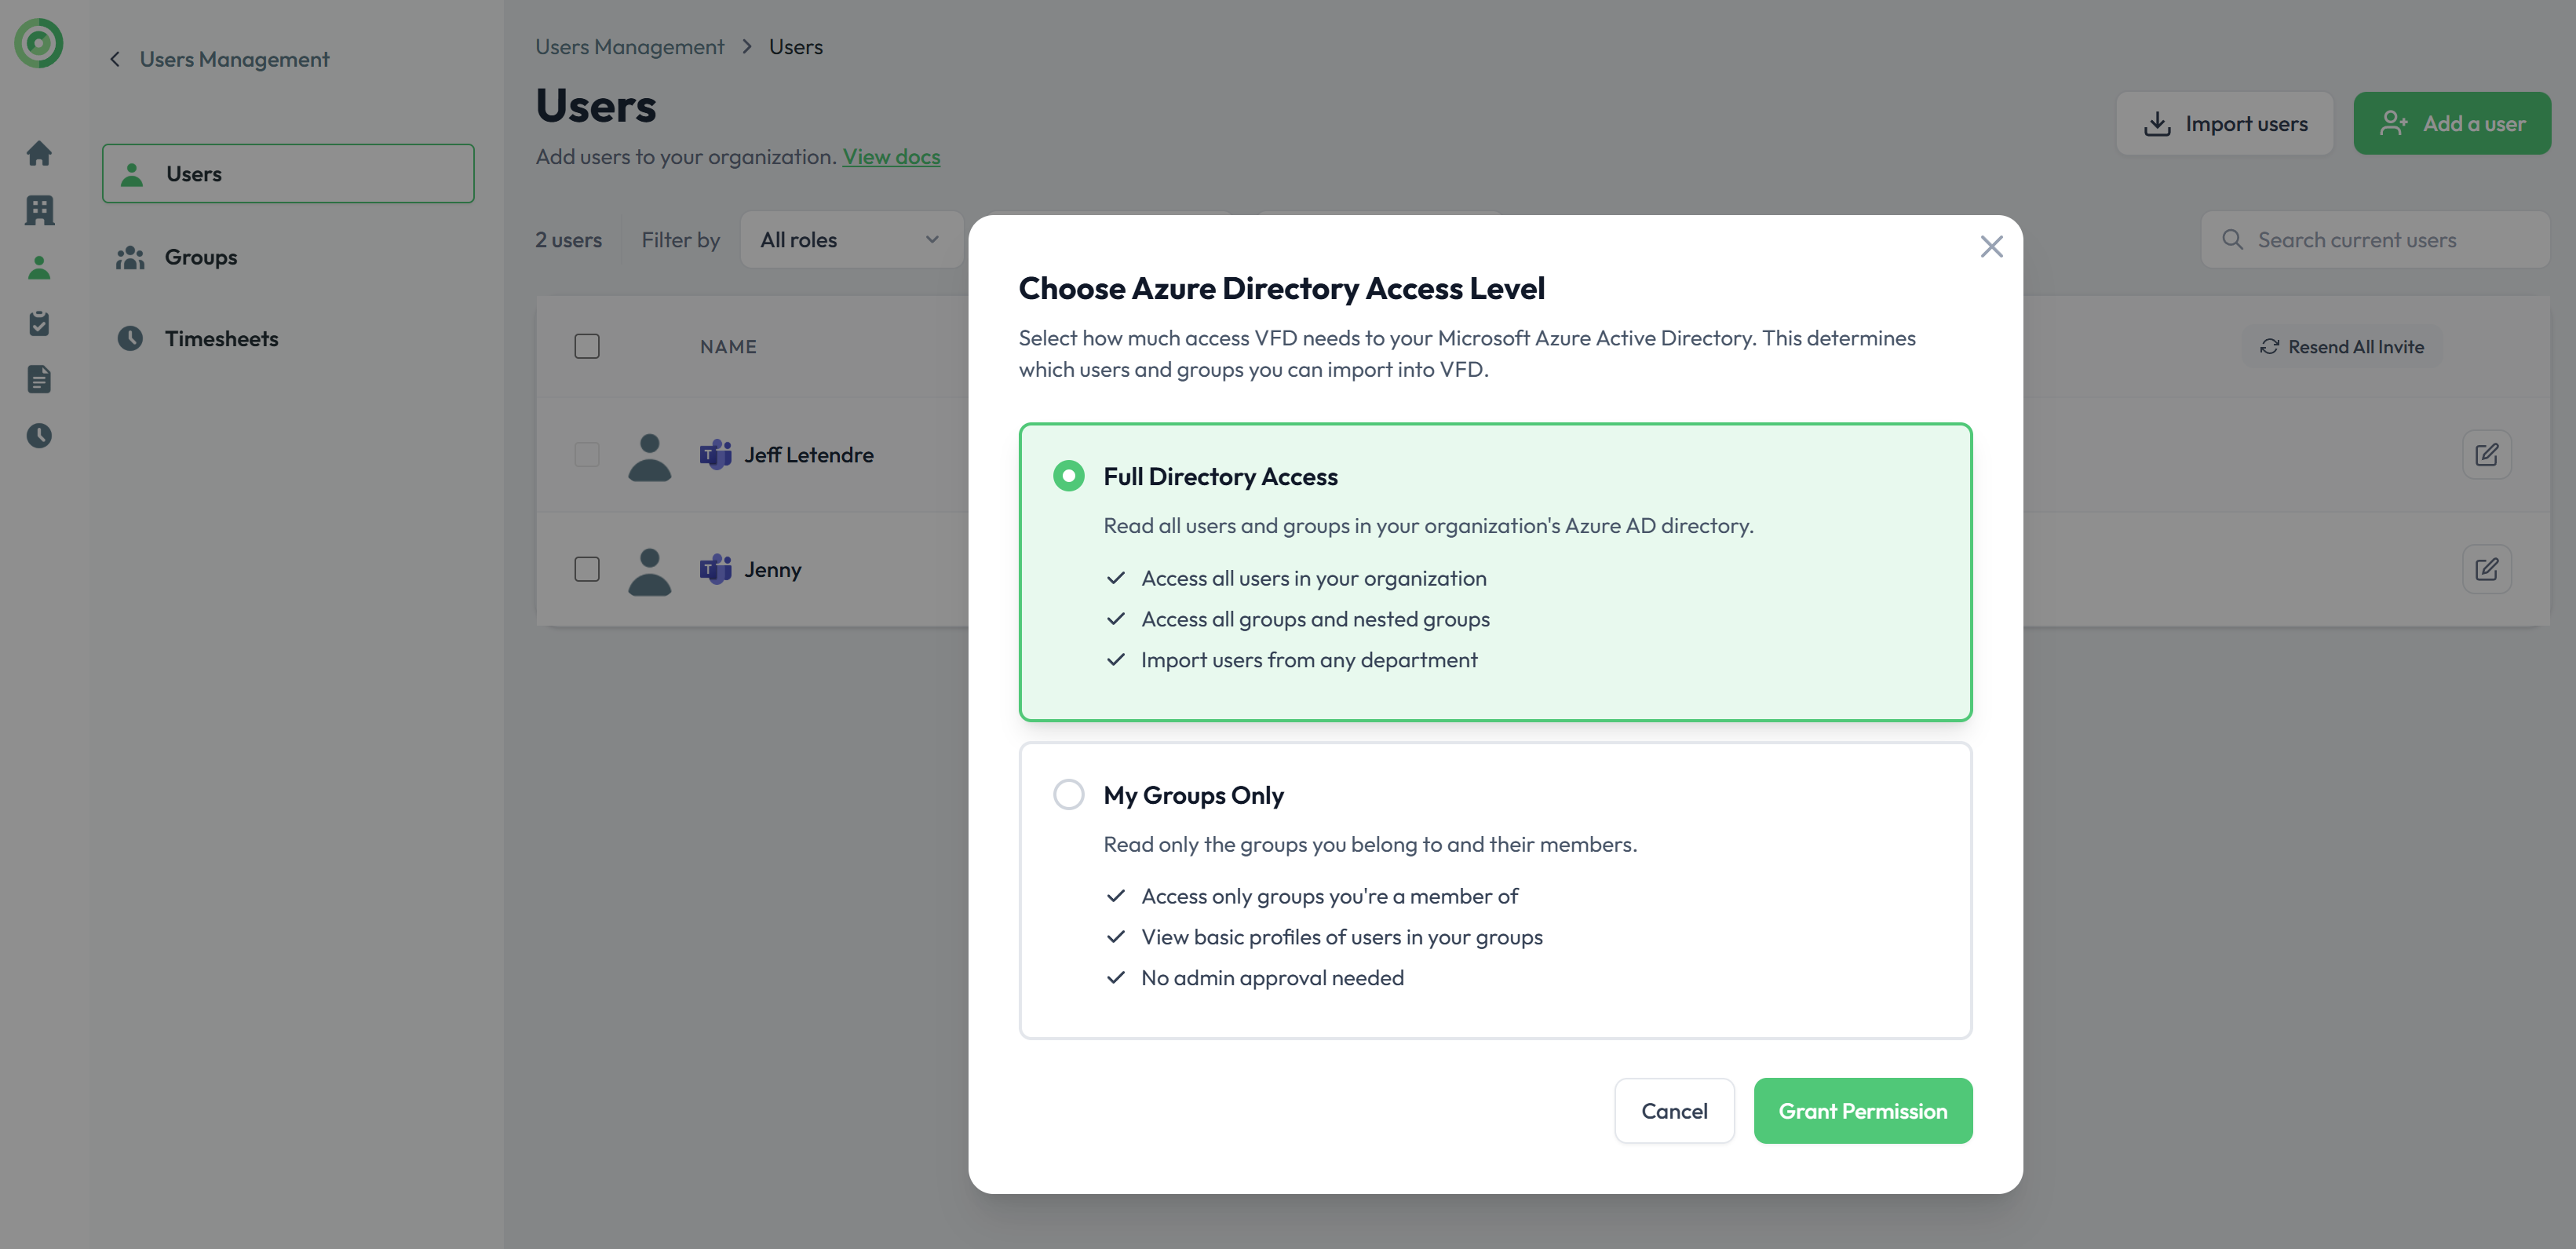Screen dimensions: 2576x1249
Task: Open the Groups menu item
Action: coord(201,257)
